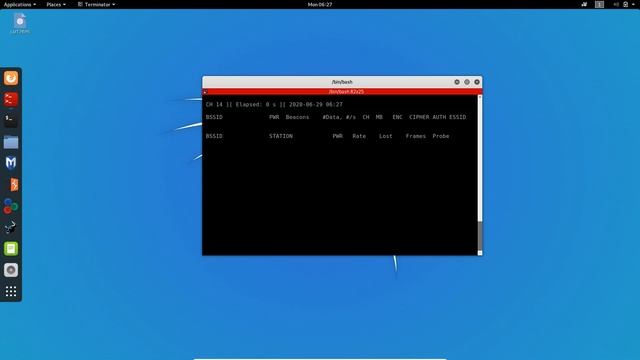This screenshot has height=360, width=640.
Task: Open the Applications menu
Action: (20, 4)
